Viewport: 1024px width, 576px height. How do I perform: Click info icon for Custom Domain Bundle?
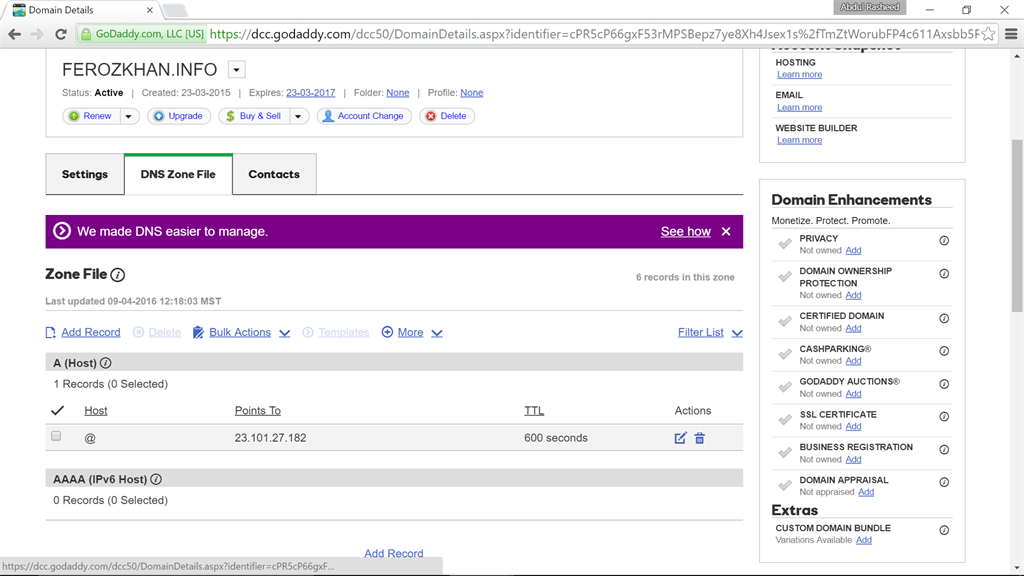944,530
